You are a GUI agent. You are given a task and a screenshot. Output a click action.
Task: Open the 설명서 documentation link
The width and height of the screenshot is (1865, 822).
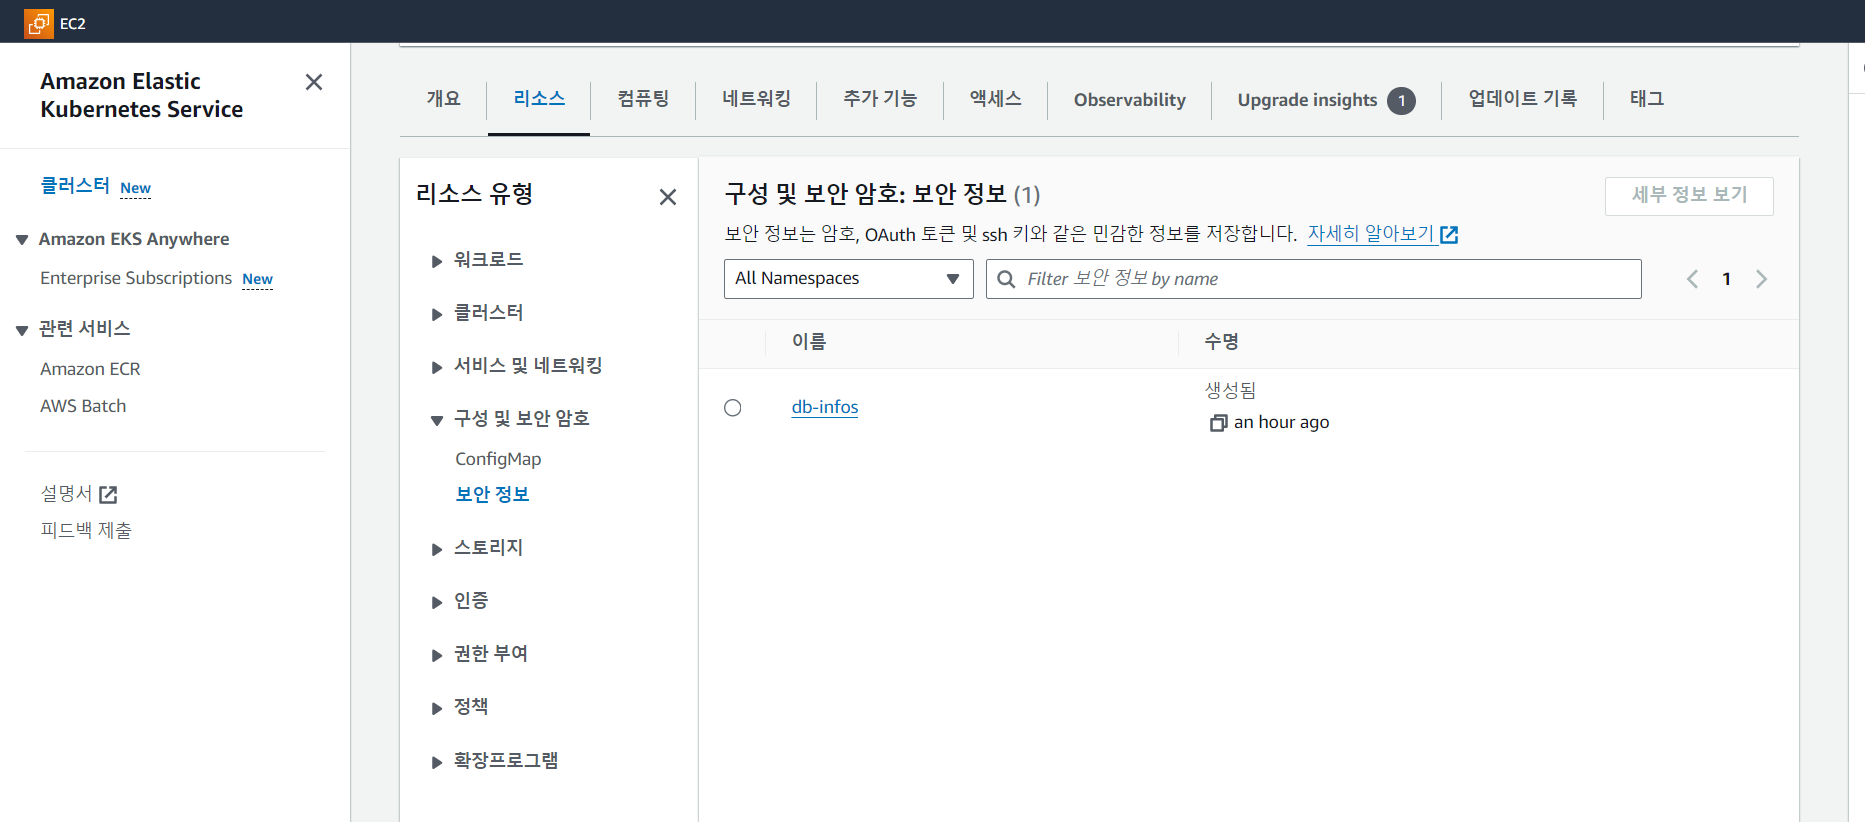point(66,494)
